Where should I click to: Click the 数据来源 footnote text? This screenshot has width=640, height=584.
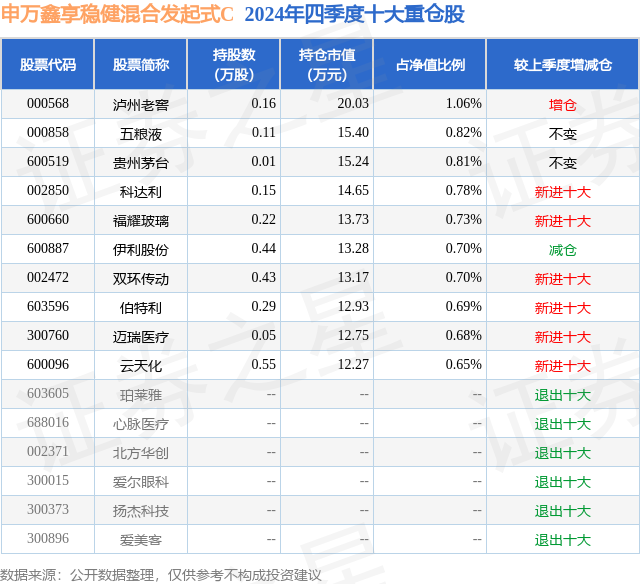point(161,575)
